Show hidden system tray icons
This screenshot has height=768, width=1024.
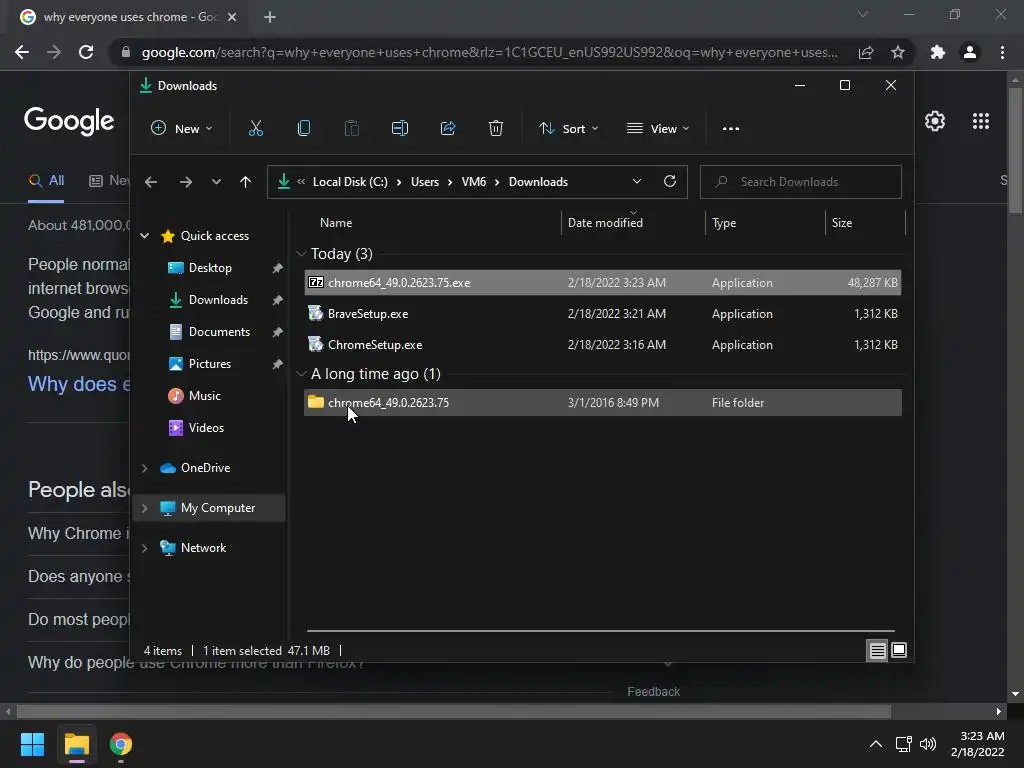pyautogui.click(x=876, y=744)
